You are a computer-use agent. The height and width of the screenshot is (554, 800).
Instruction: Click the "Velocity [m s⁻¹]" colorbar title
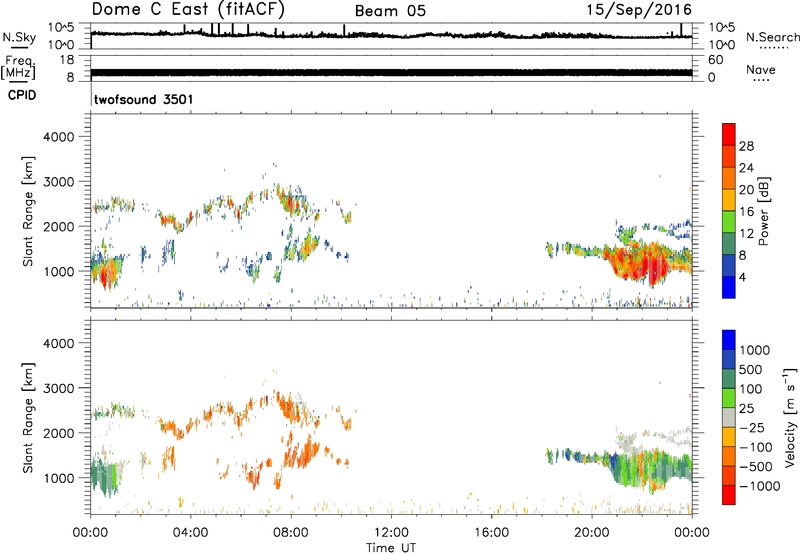coord(790,418)
